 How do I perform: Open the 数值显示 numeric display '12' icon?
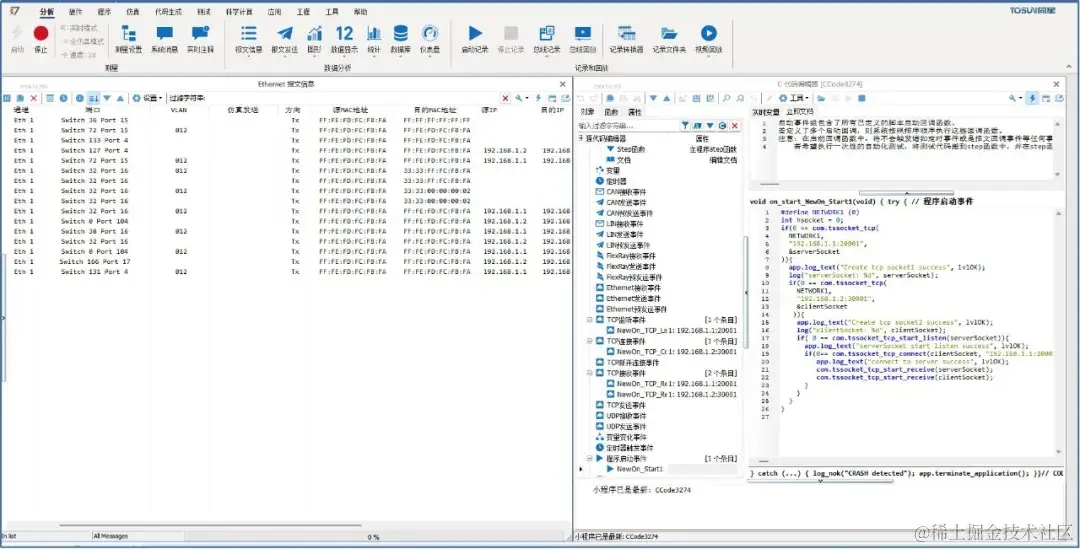pos(344,39)
